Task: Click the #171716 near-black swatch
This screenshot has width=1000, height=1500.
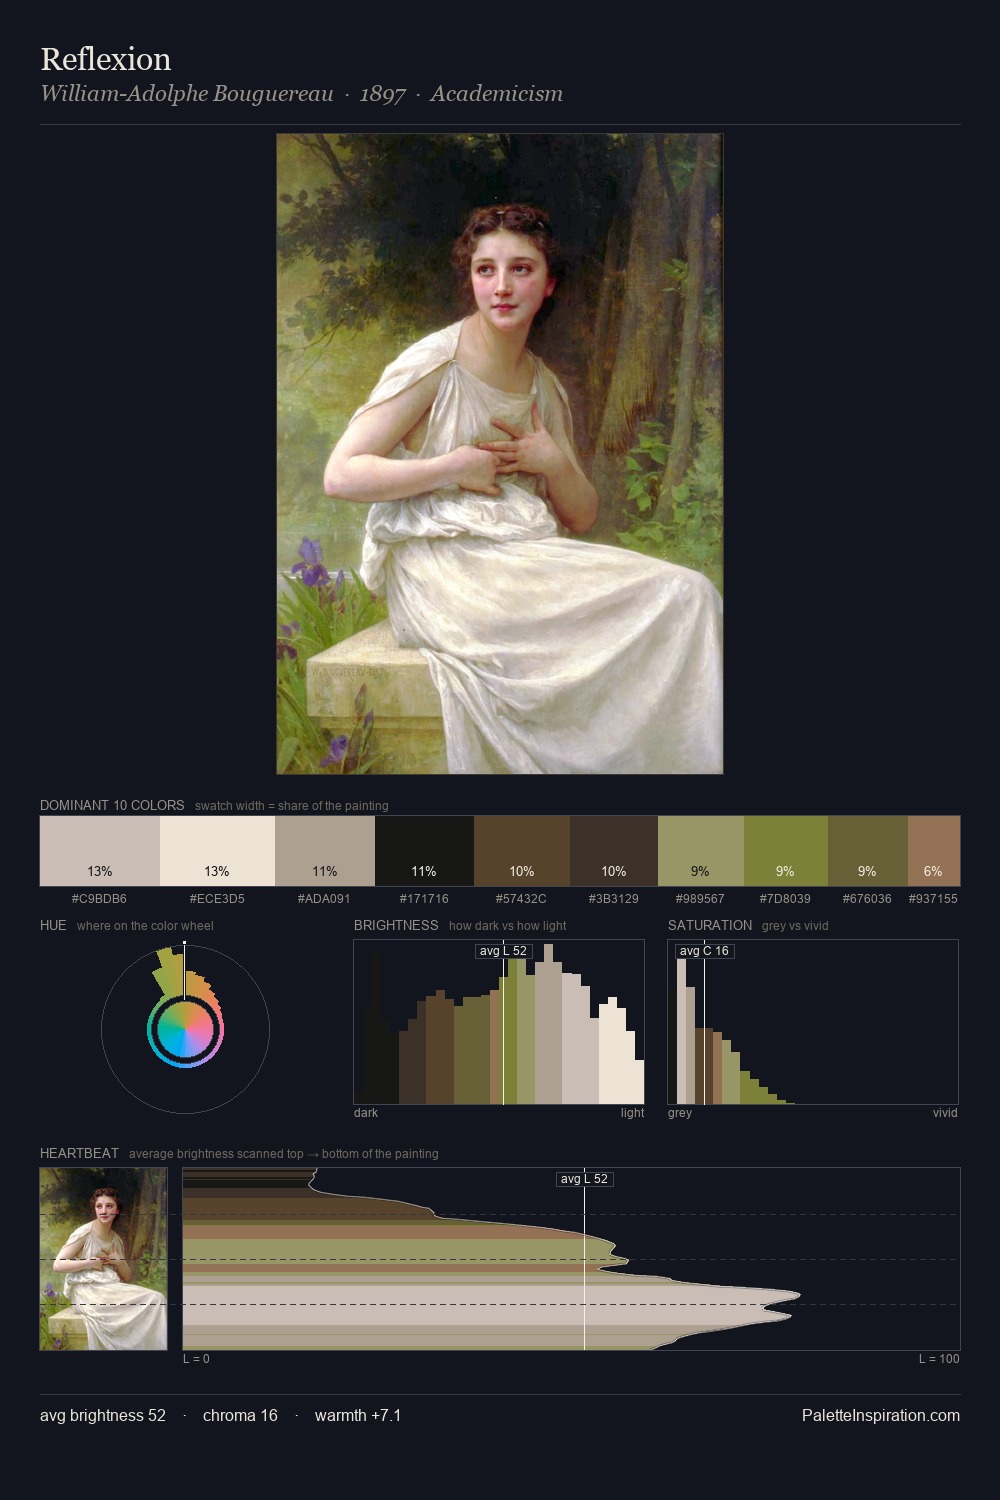Action: pyautogui.click(x=424, y=851)
